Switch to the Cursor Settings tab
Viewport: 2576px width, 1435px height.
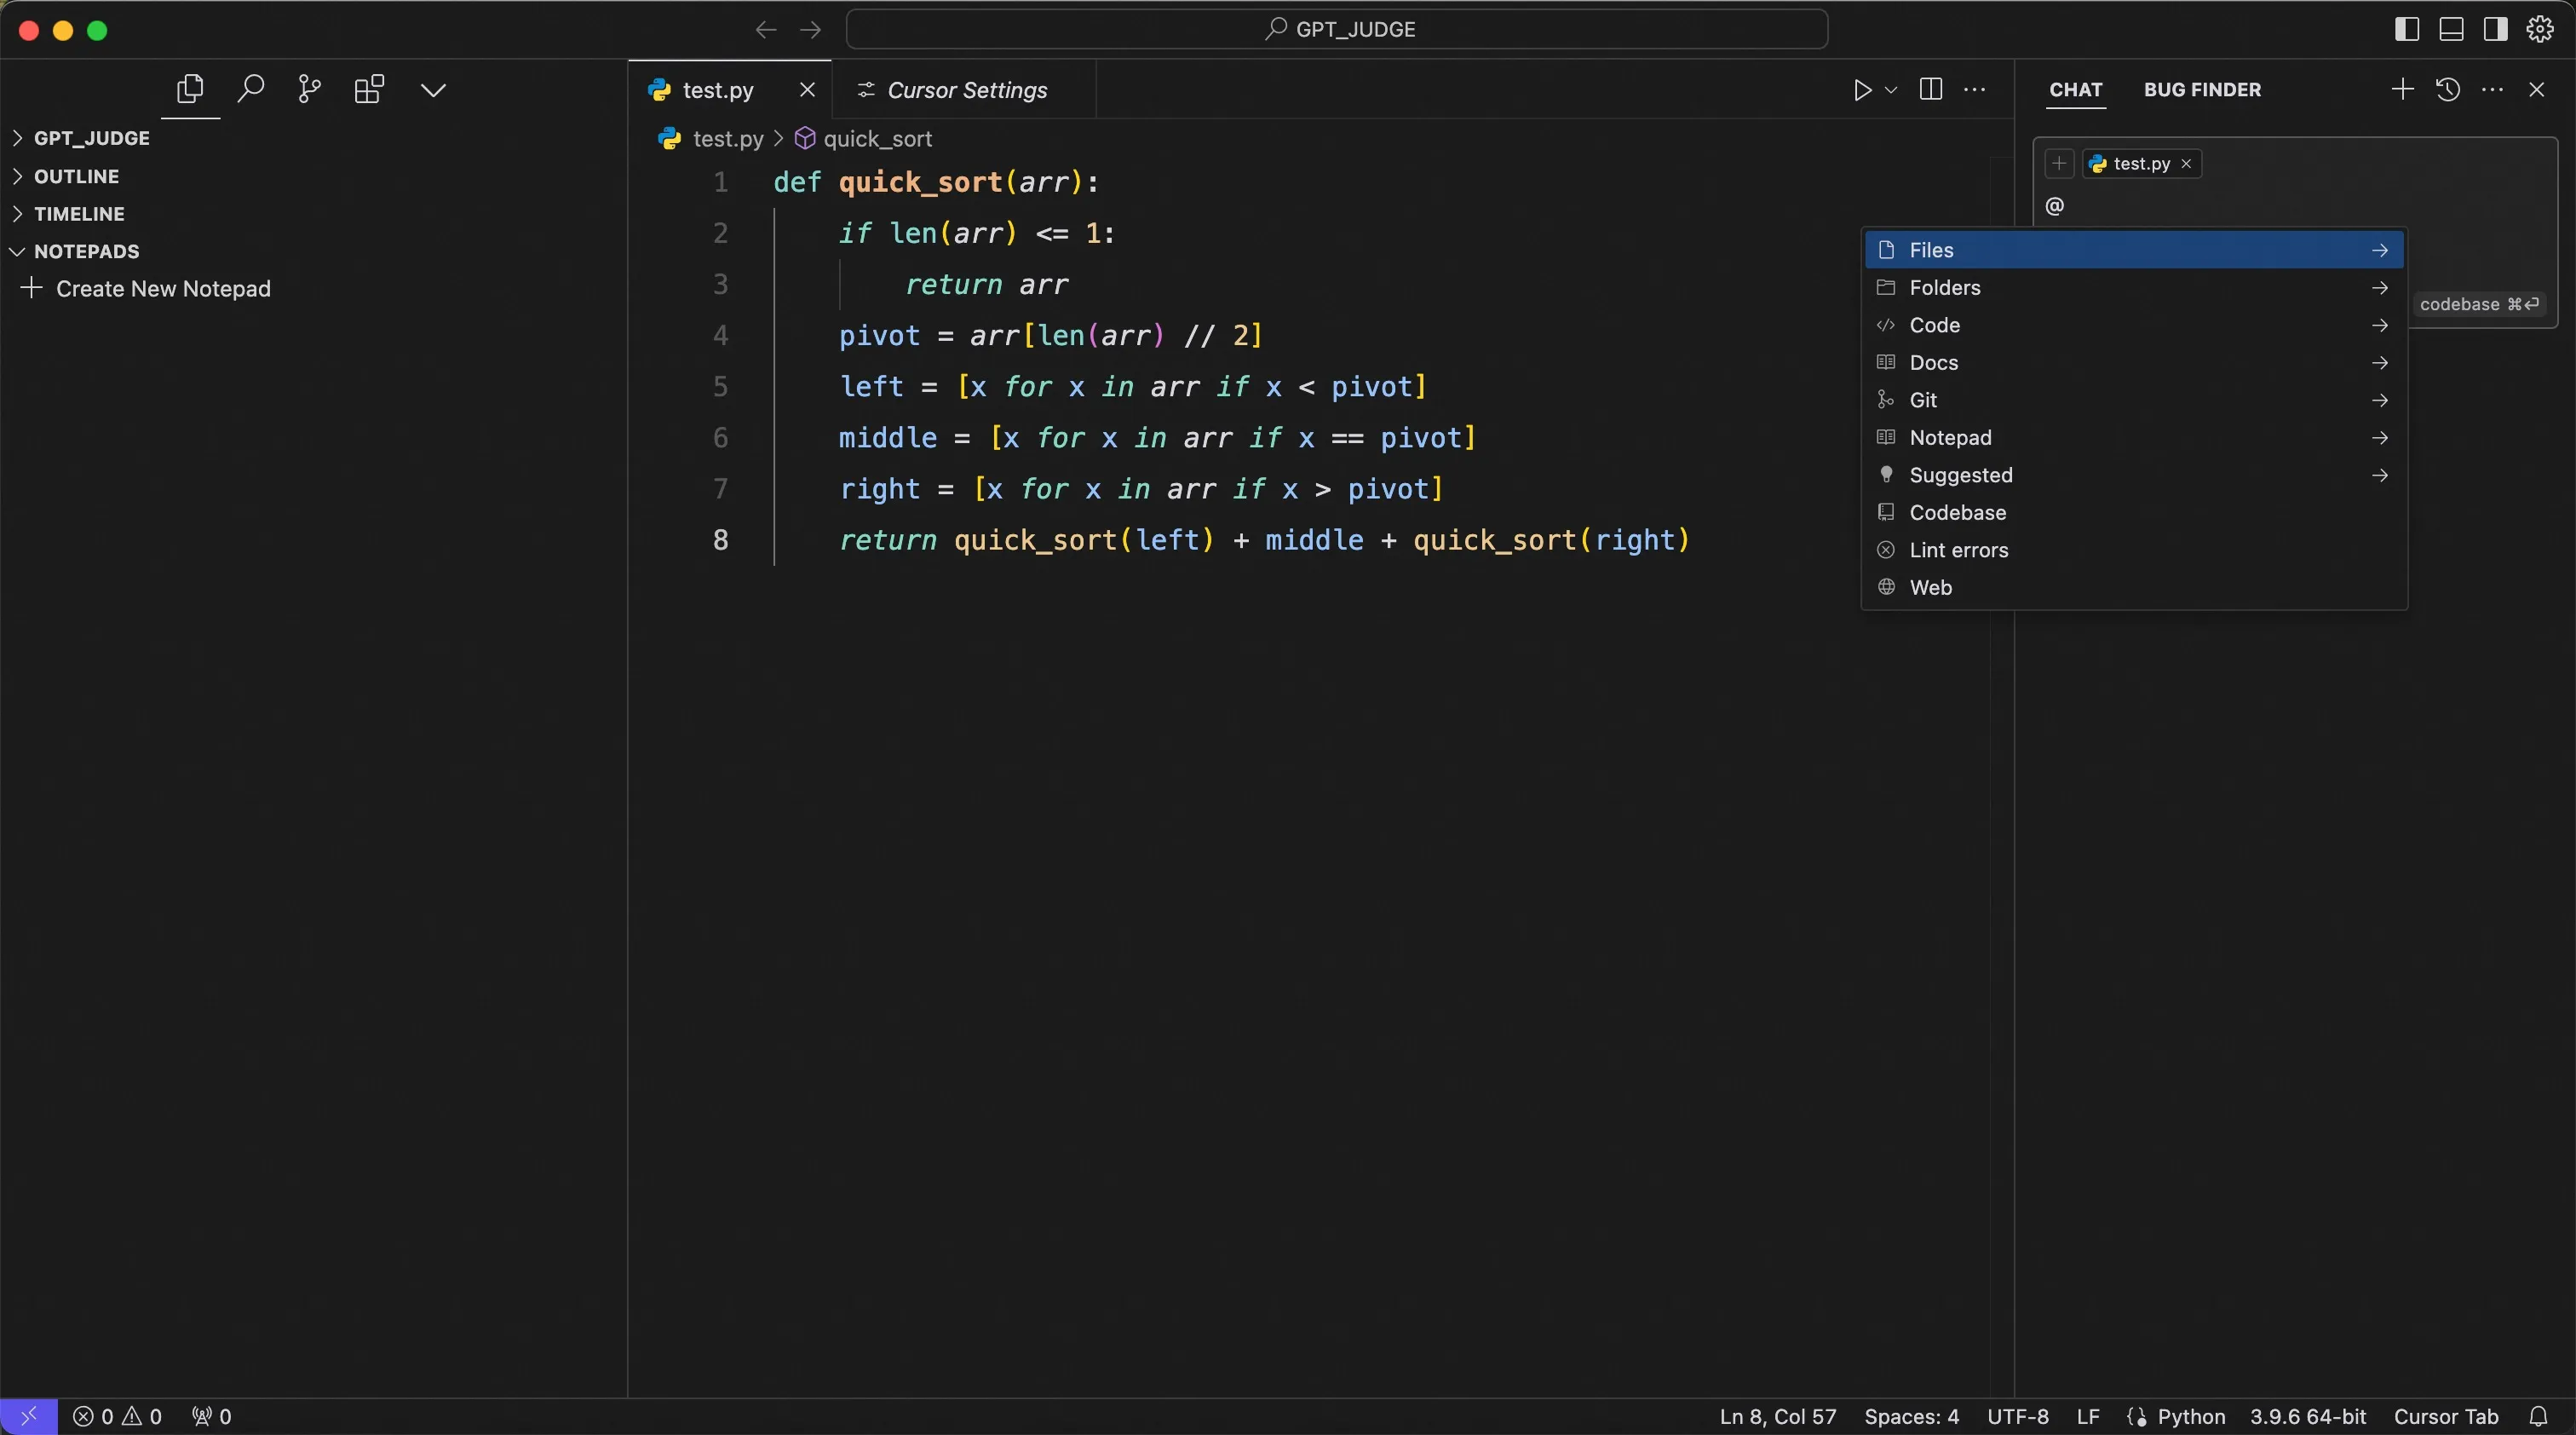pyautogui.click(x=963, y=90)
